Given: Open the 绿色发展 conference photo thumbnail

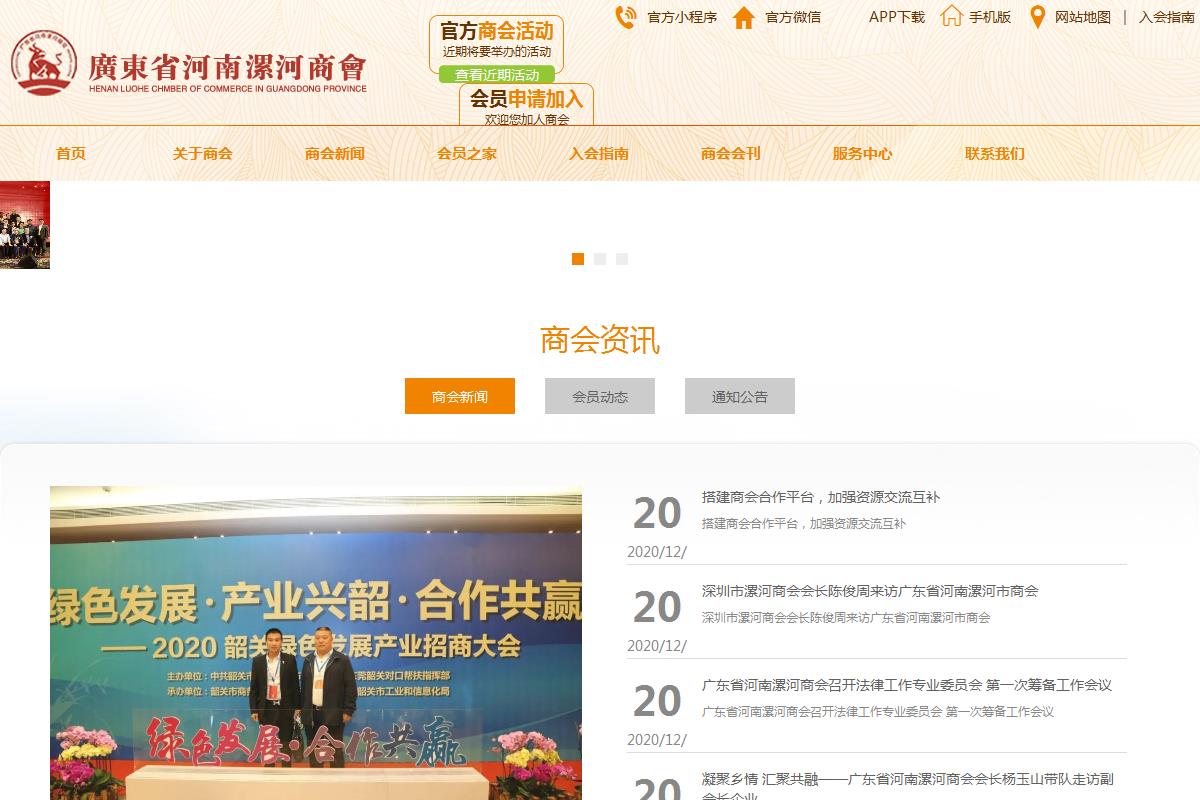Looking at the screenshot, I should (316, 642).
